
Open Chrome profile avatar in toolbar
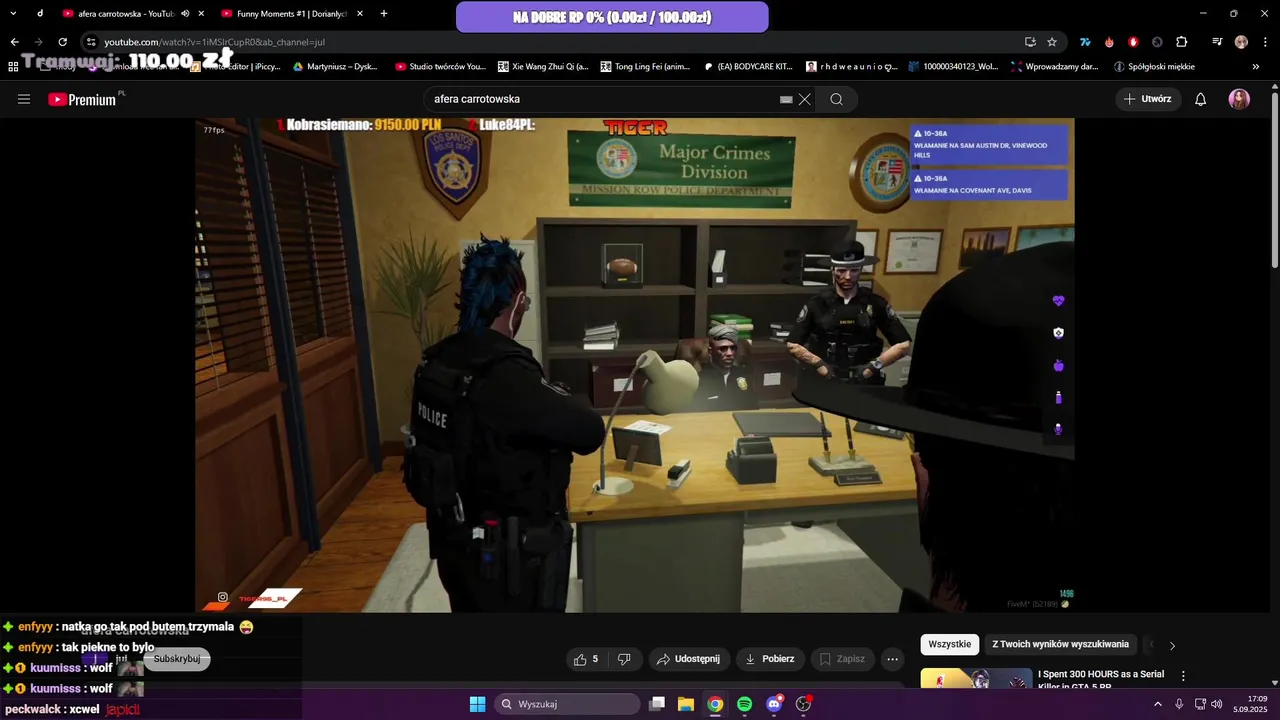click(1241, 42)
